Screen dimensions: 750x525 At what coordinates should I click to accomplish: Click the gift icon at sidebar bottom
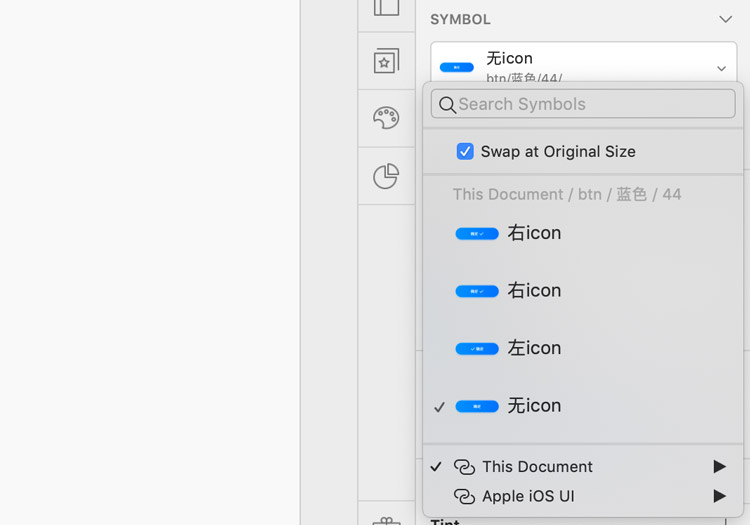[x=386, y=521]
